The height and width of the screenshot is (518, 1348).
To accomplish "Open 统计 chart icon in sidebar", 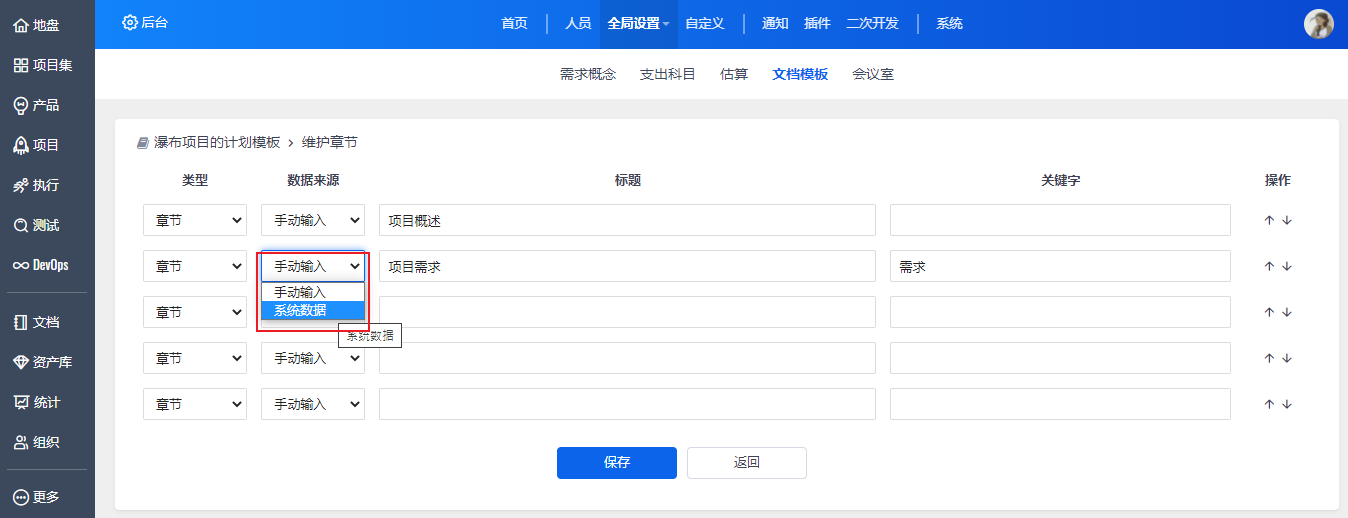I will coord(20,402).
